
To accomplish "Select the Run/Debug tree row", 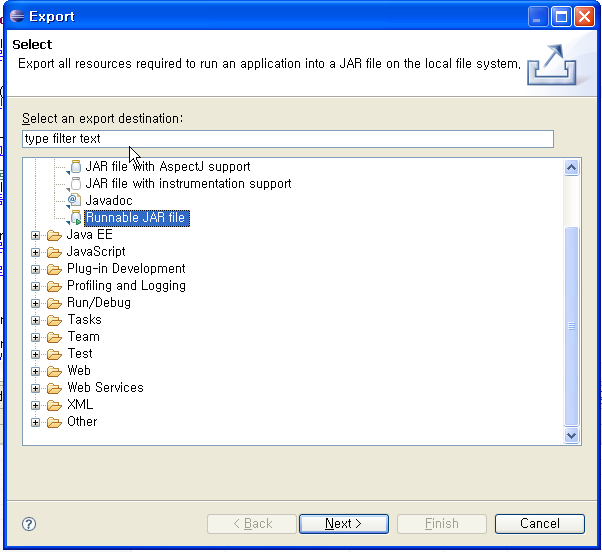I will coord(99,302).
